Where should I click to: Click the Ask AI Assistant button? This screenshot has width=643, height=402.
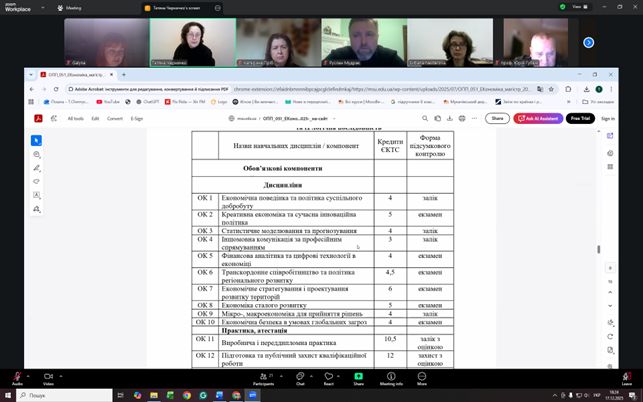coord(538,118)
